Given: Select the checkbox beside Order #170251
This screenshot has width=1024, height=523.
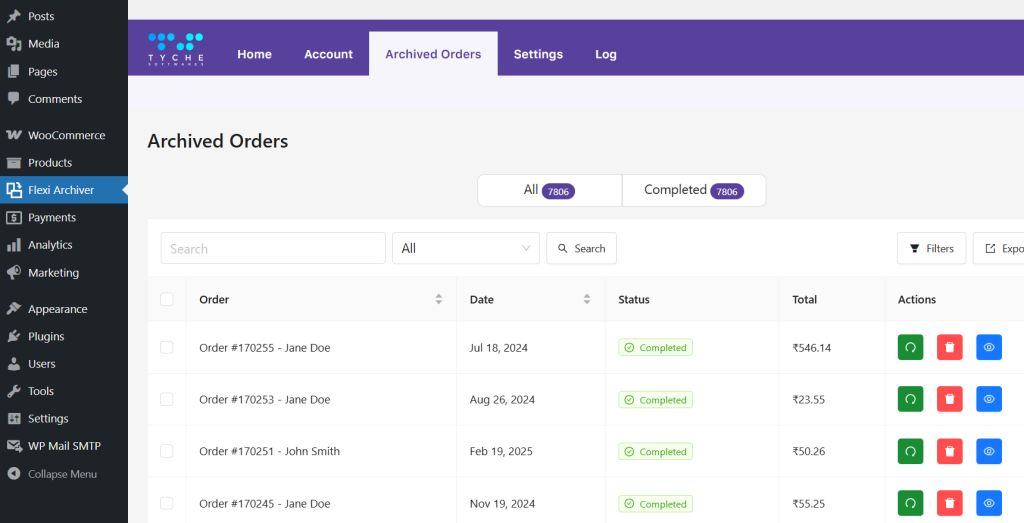Looking at the screenshot, I should [167, 451].
